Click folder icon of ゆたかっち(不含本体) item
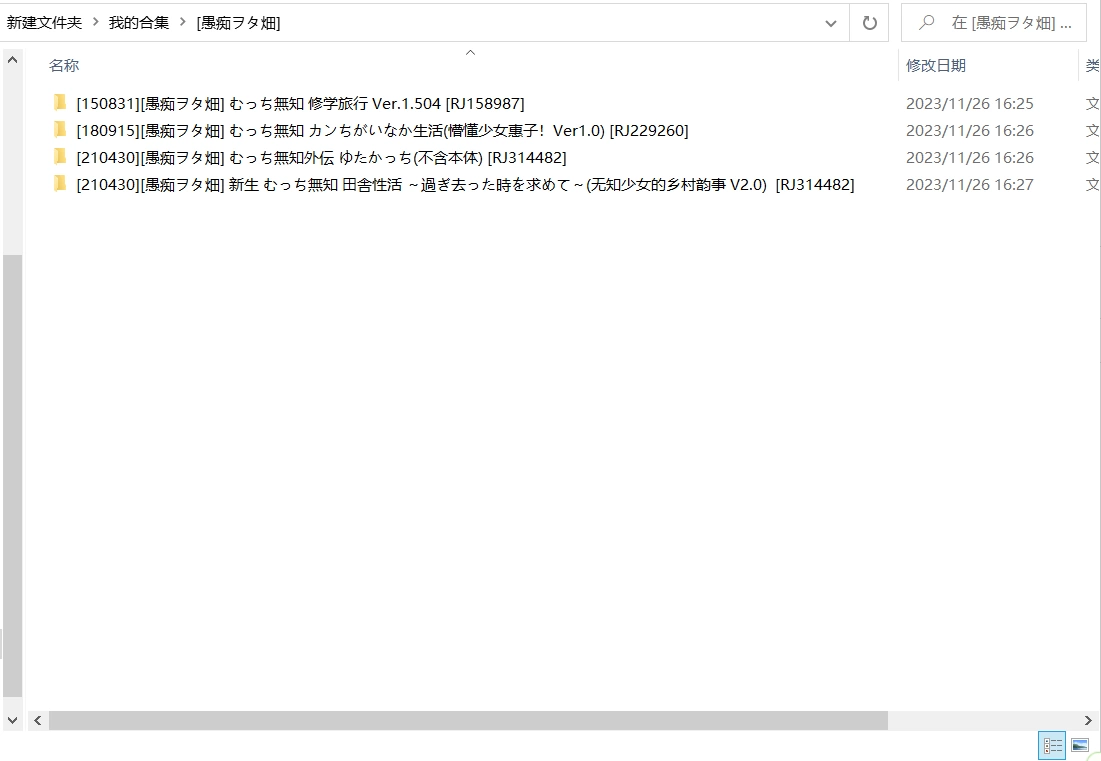 point(60,157)
